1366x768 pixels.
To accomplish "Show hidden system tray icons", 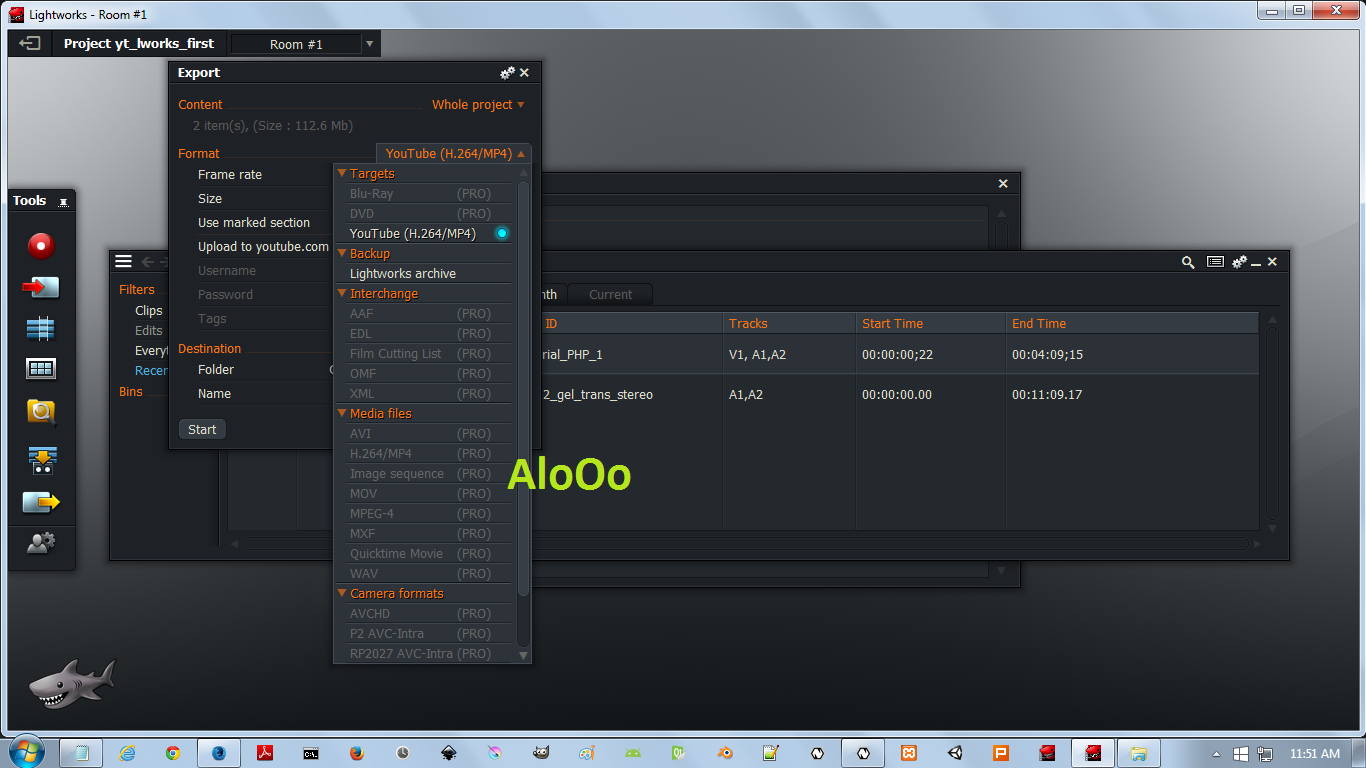I will point(1216,754).
